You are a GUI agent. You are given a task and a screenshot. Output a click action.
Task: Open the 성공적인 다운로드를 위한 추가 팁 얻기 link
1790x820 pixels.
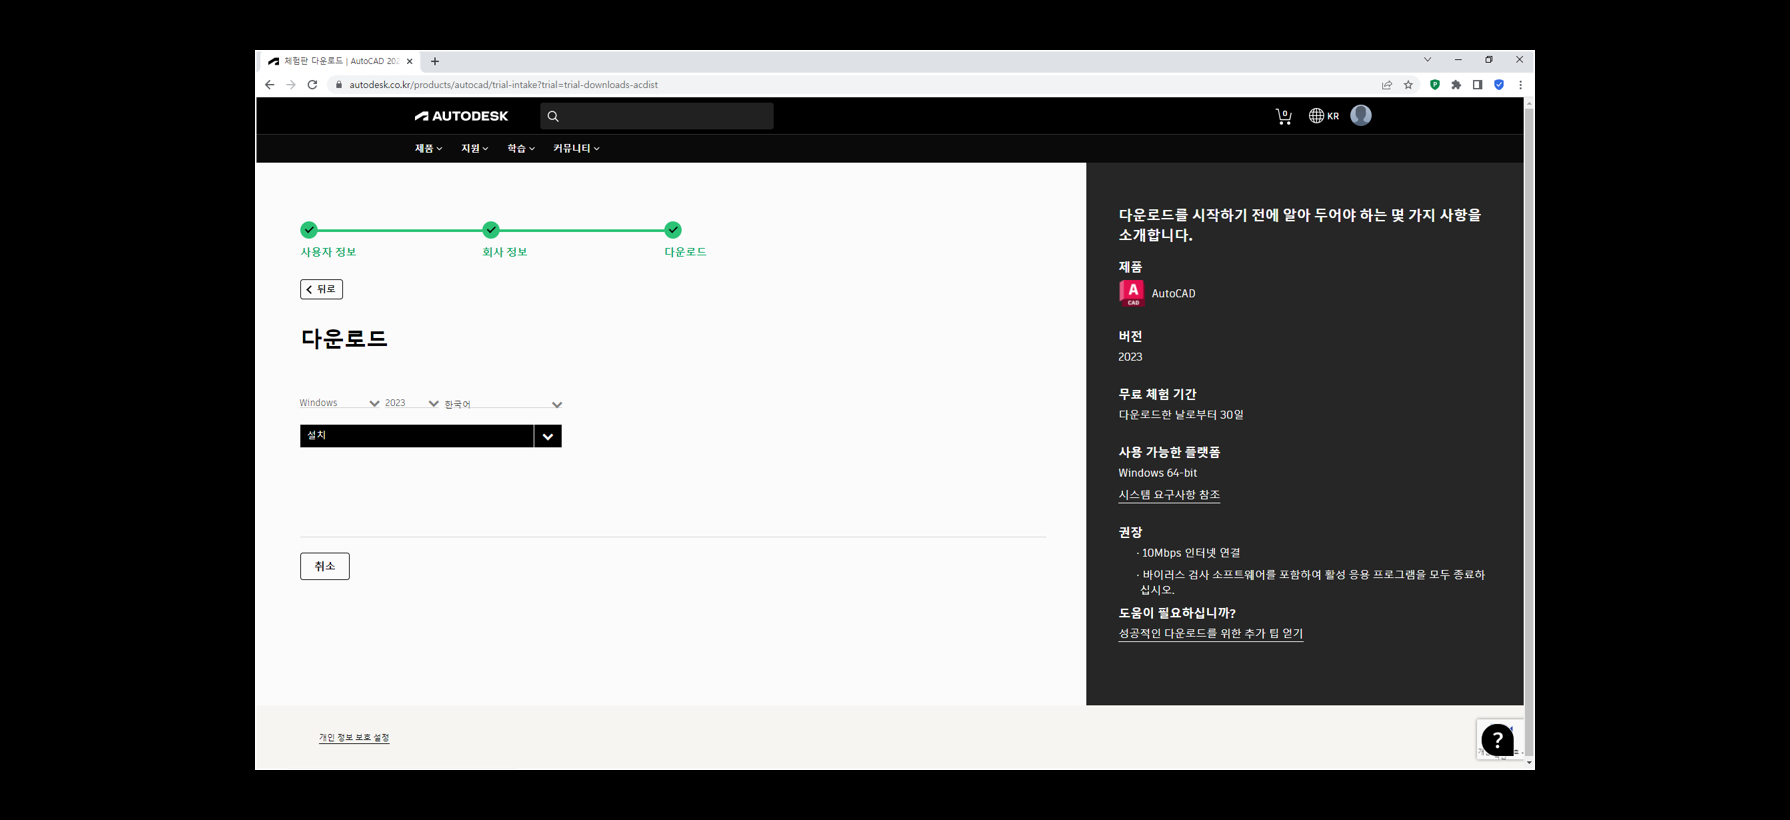point(1210,633)
